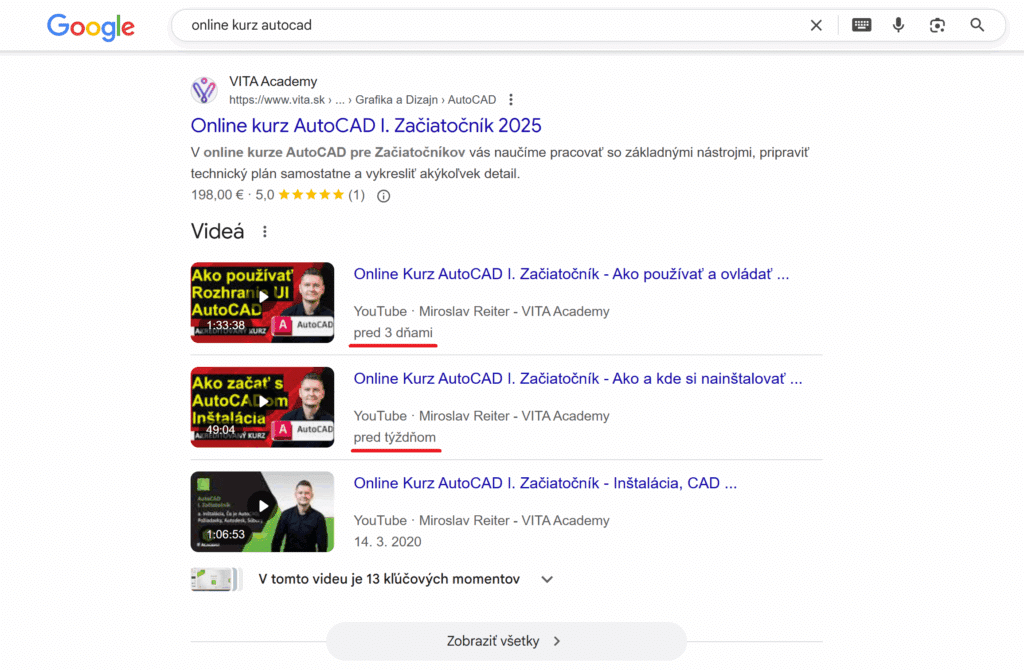Open the on-screen keyboard input tool

click(861, 25)
